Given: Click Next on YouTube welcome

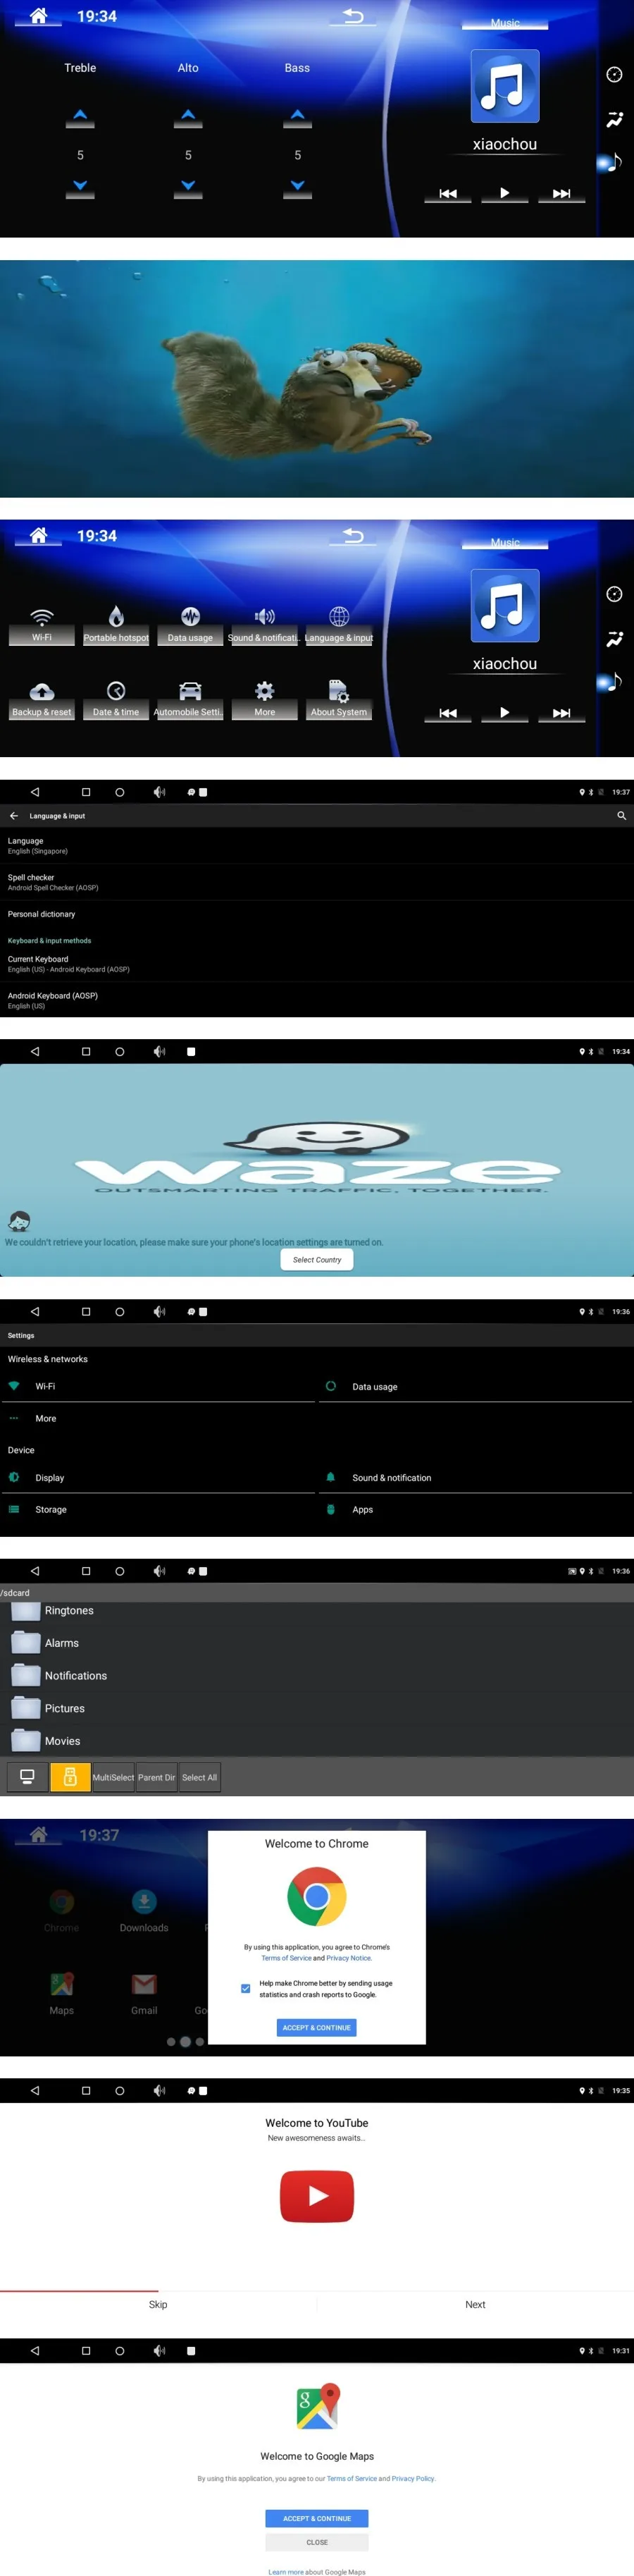Looking at the screenshot, I should click(x=475, y=2304).
